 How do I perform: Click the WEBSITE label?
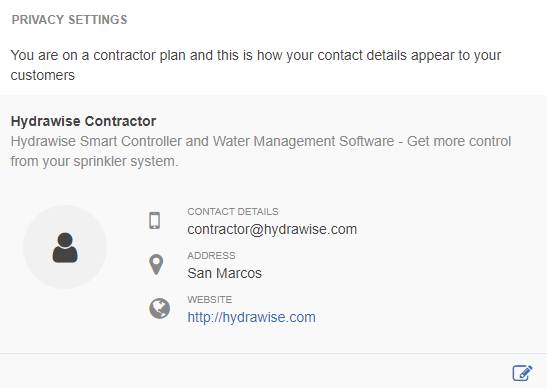[209, 299]
